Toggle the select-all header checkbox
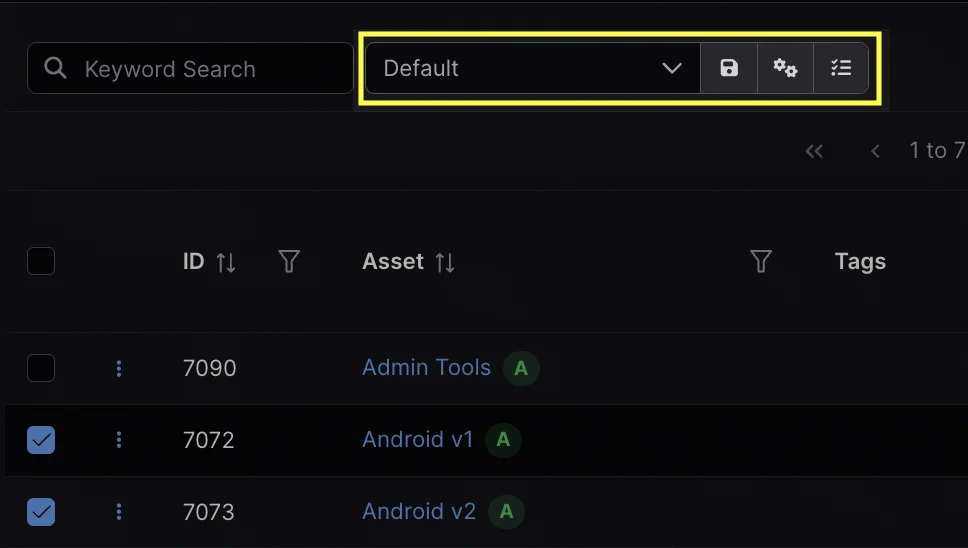Viewport: 968px width, 548px height. 41,262
